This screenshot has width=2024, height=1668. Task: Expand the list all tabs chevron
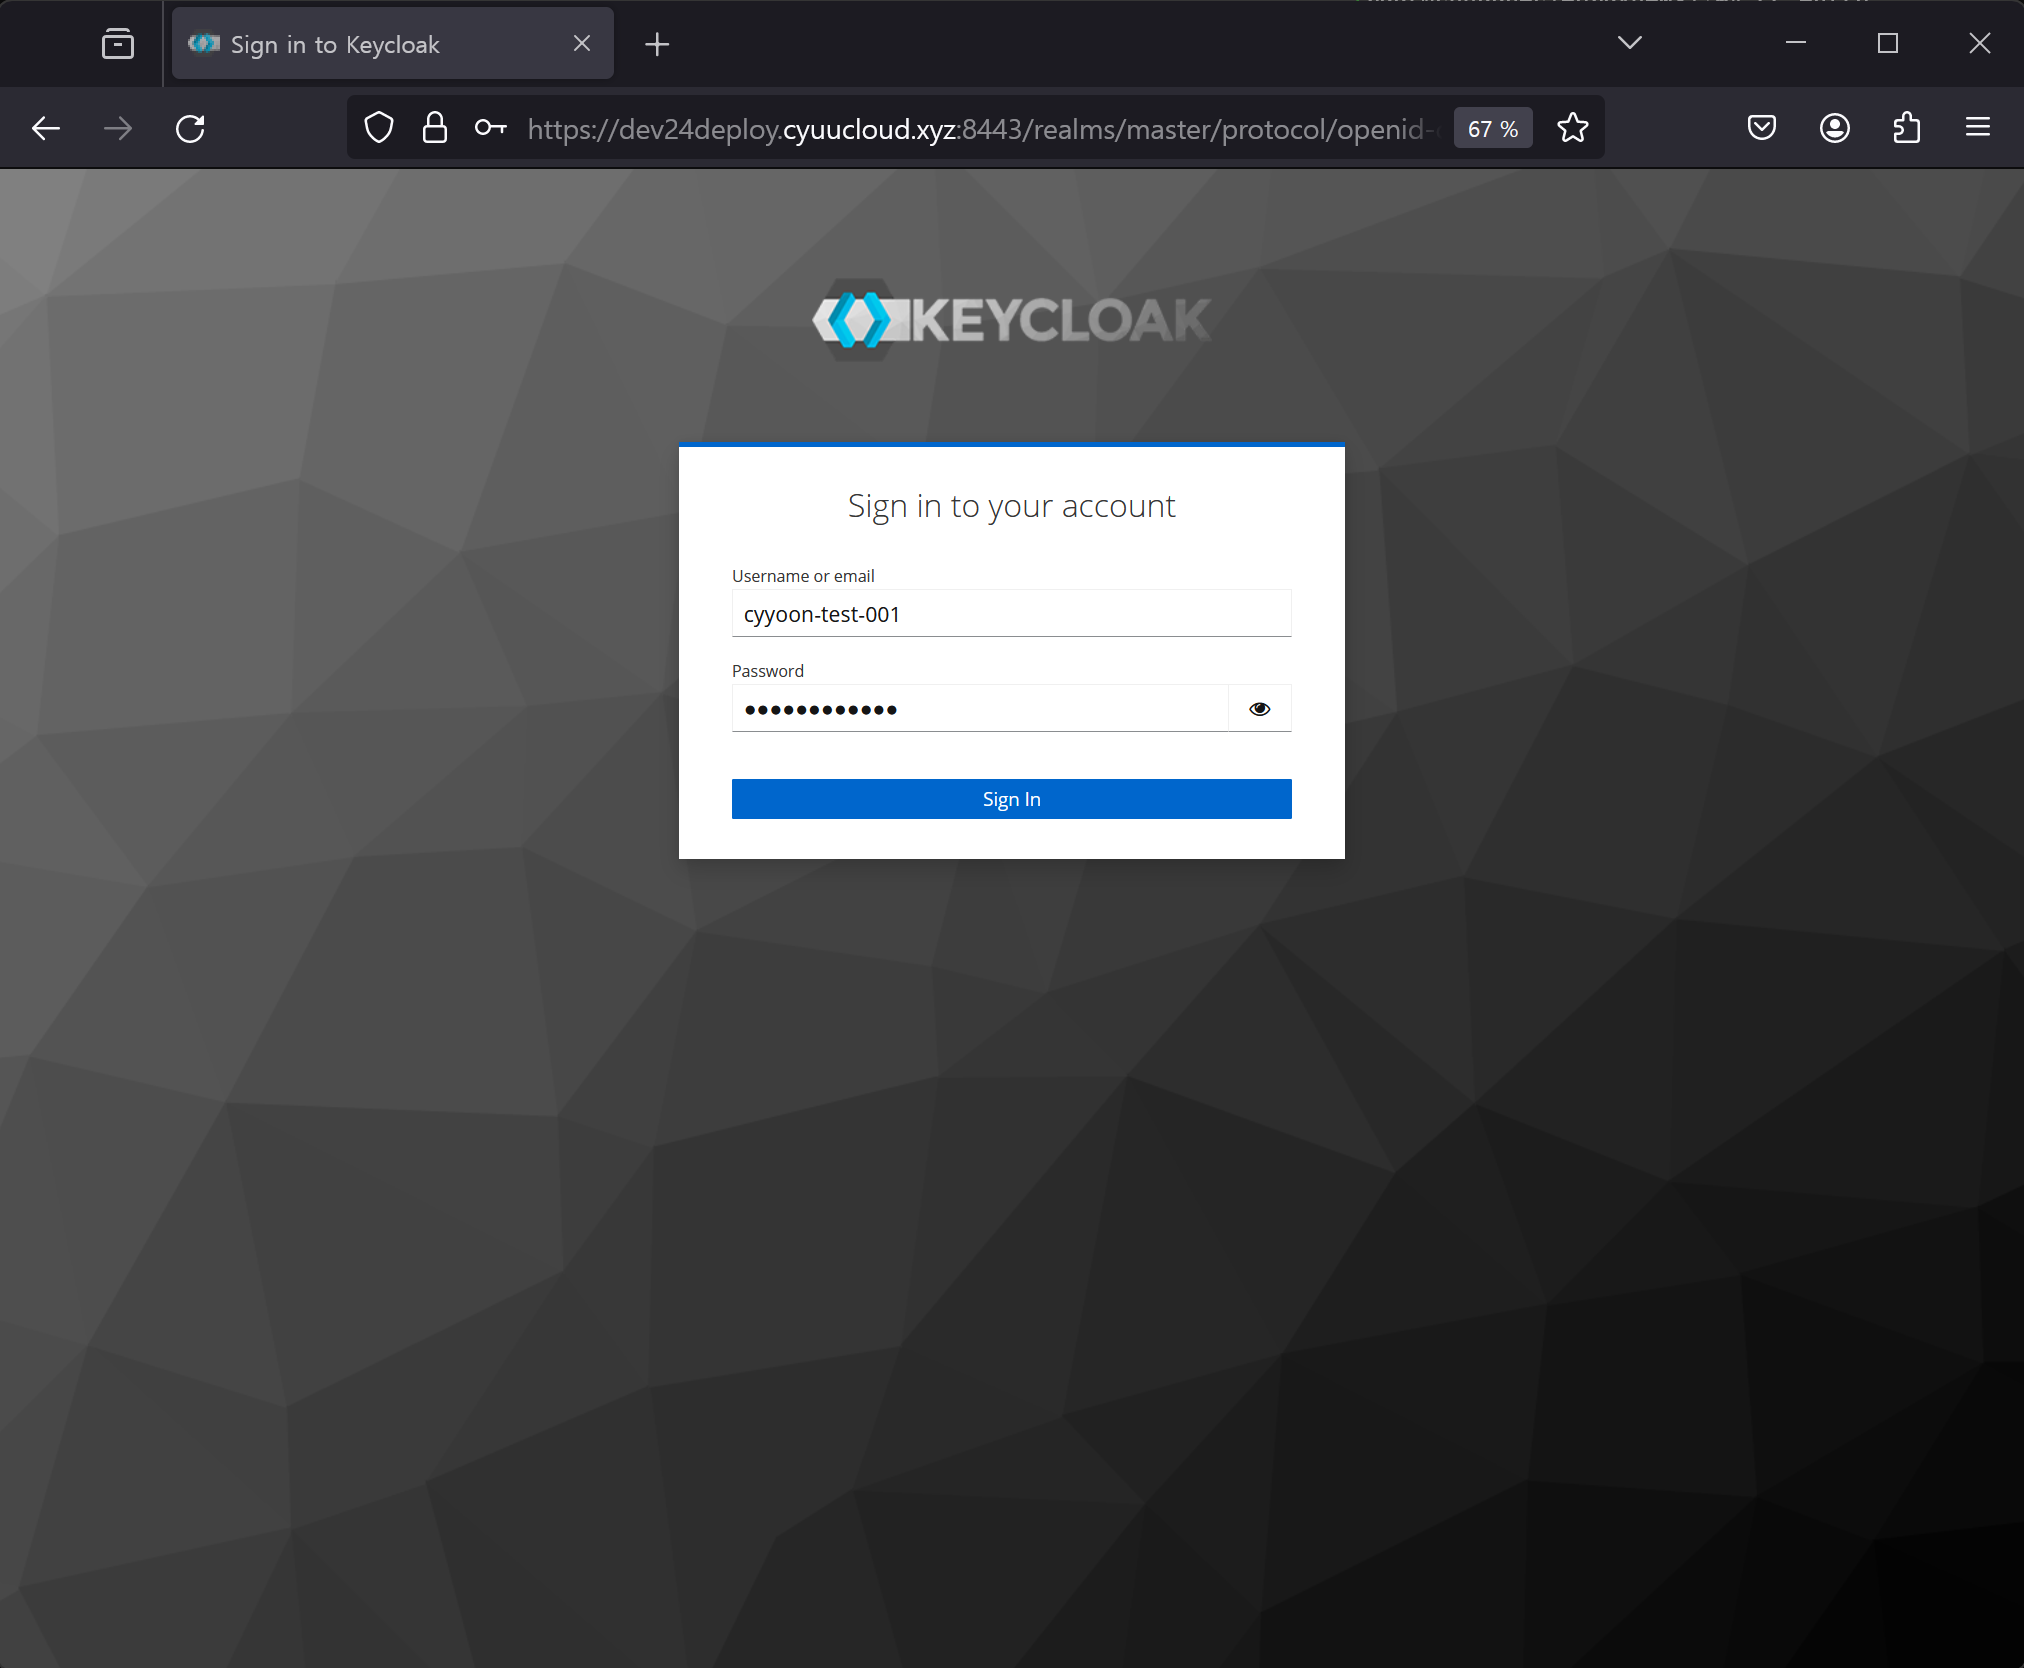[x=1630, y=43]
